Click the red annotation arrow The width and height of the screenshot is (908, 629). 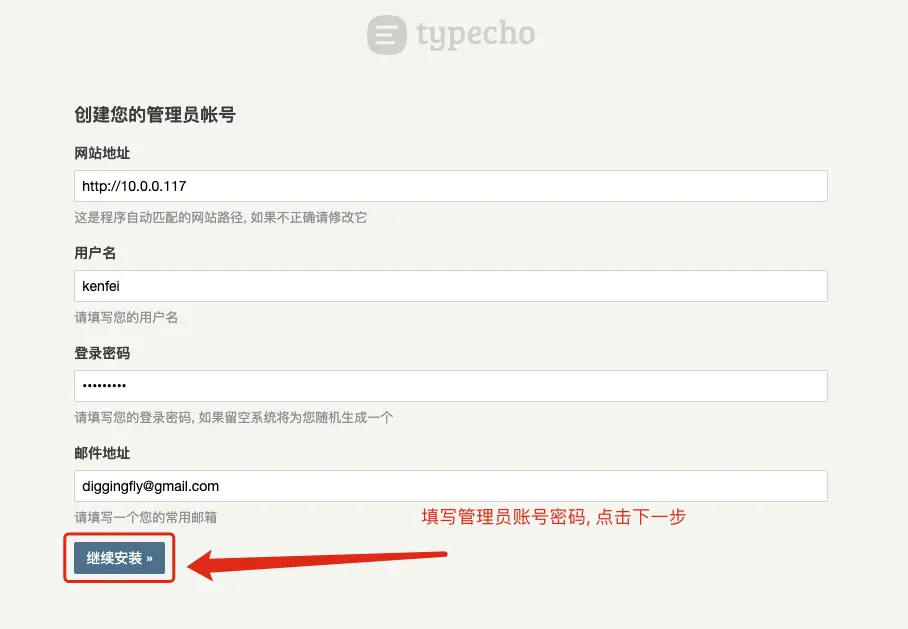coord(317,564)
